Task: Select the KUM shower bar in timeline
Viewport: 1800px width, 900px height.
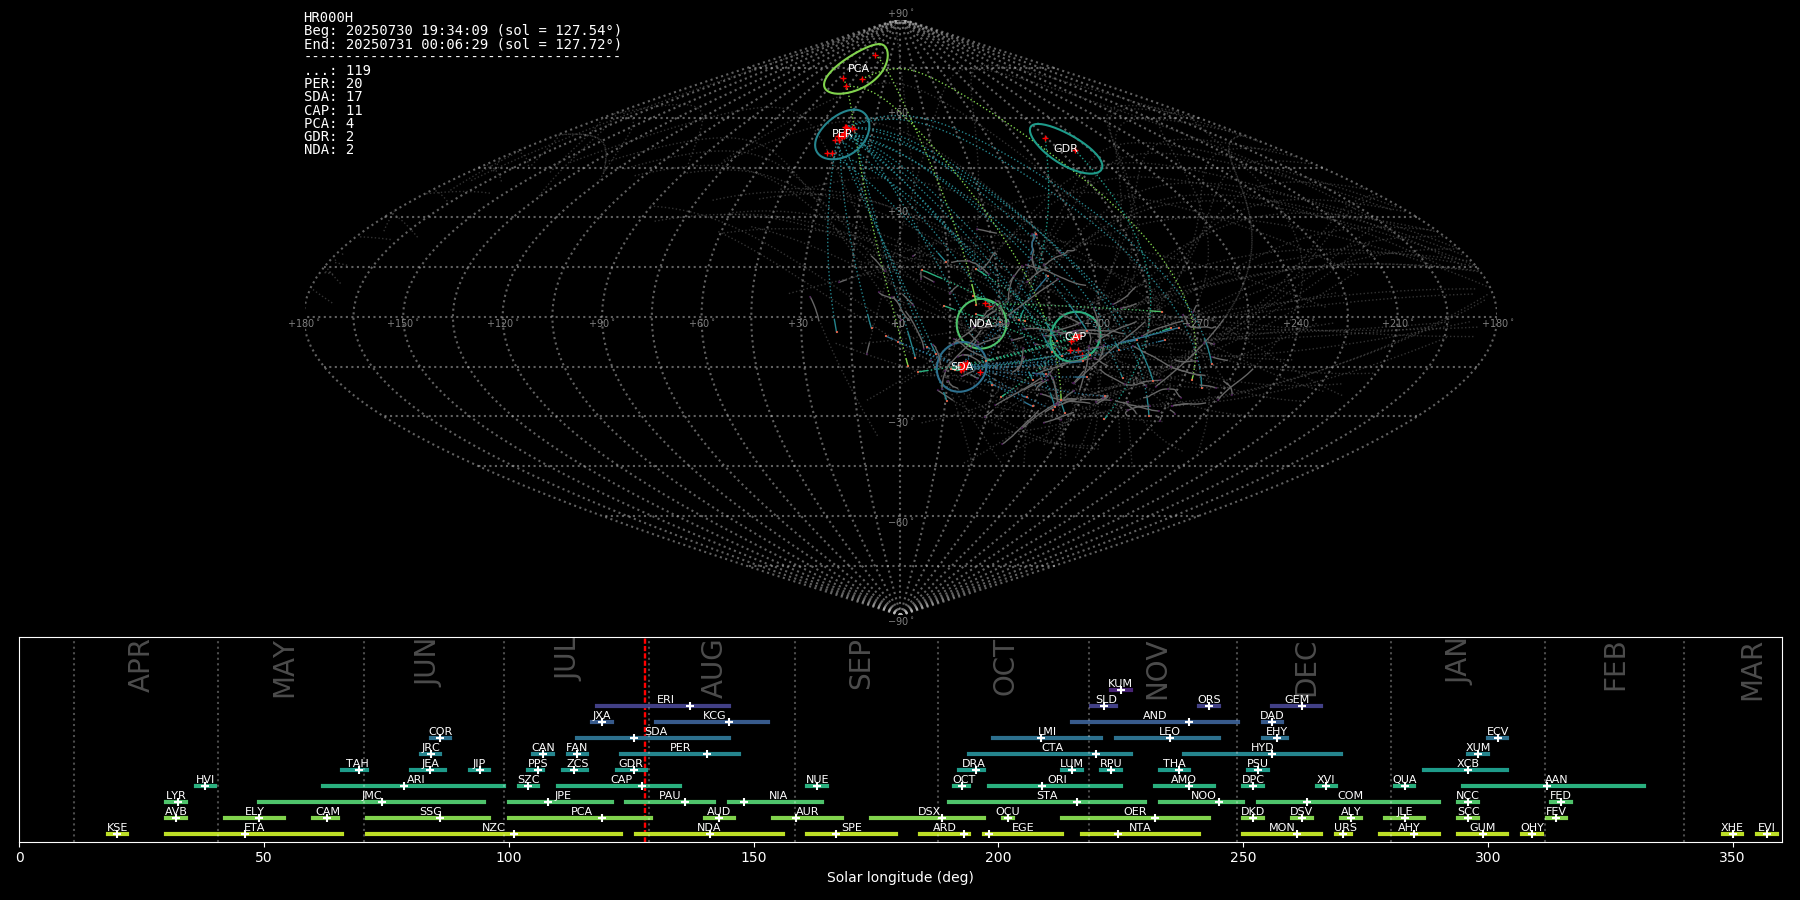Action: point(1120,690)
